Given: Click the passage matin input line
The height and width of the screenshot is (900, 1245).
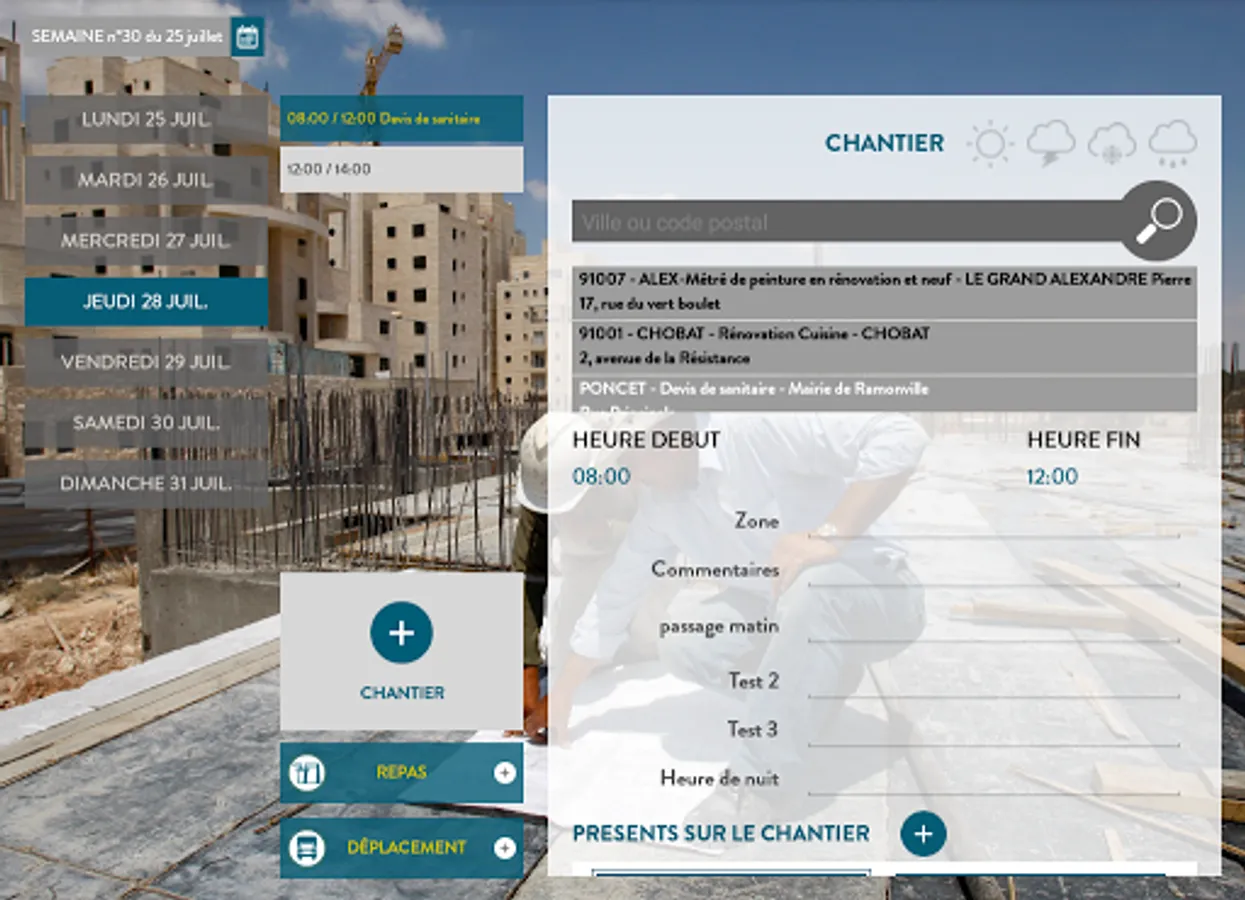Looking at the screenshot, I should coord(993,629).
